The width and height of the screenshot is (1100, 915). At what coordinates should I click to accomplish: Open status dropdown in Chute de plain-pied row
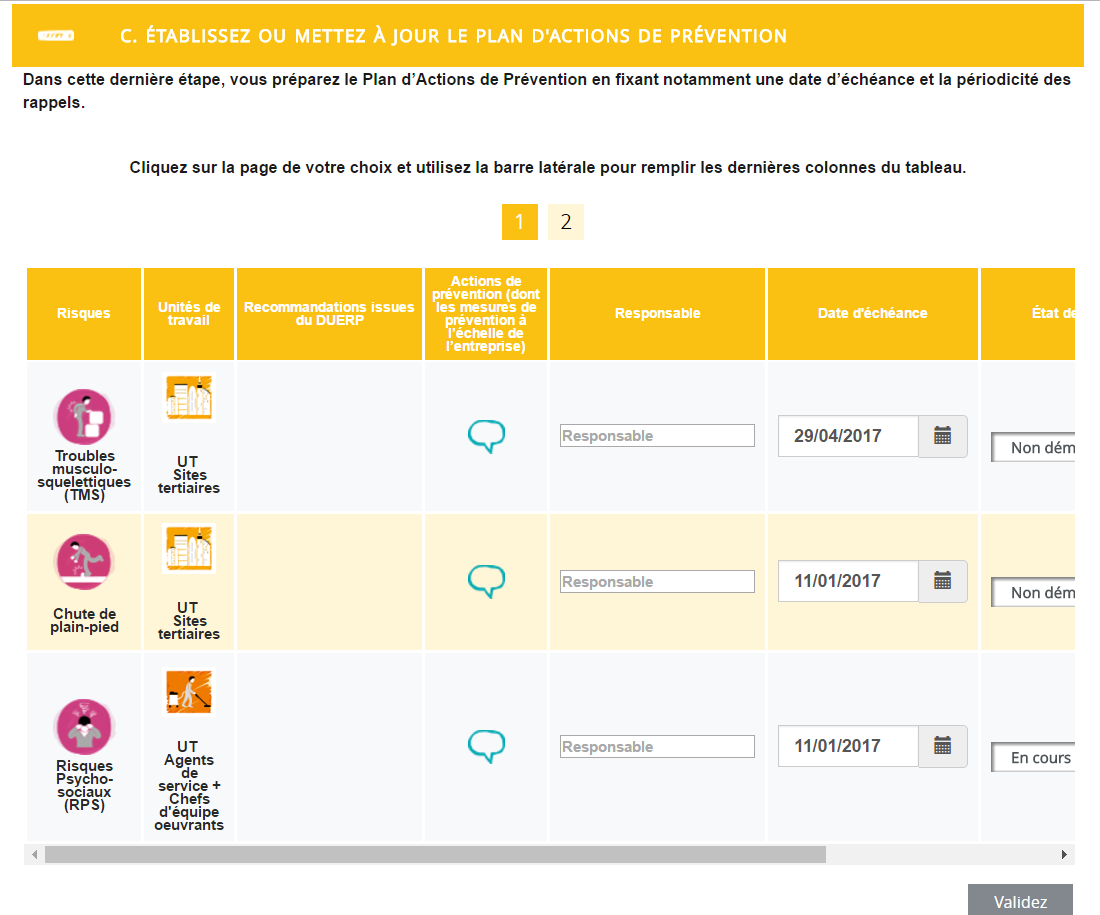coord(1033,593)
